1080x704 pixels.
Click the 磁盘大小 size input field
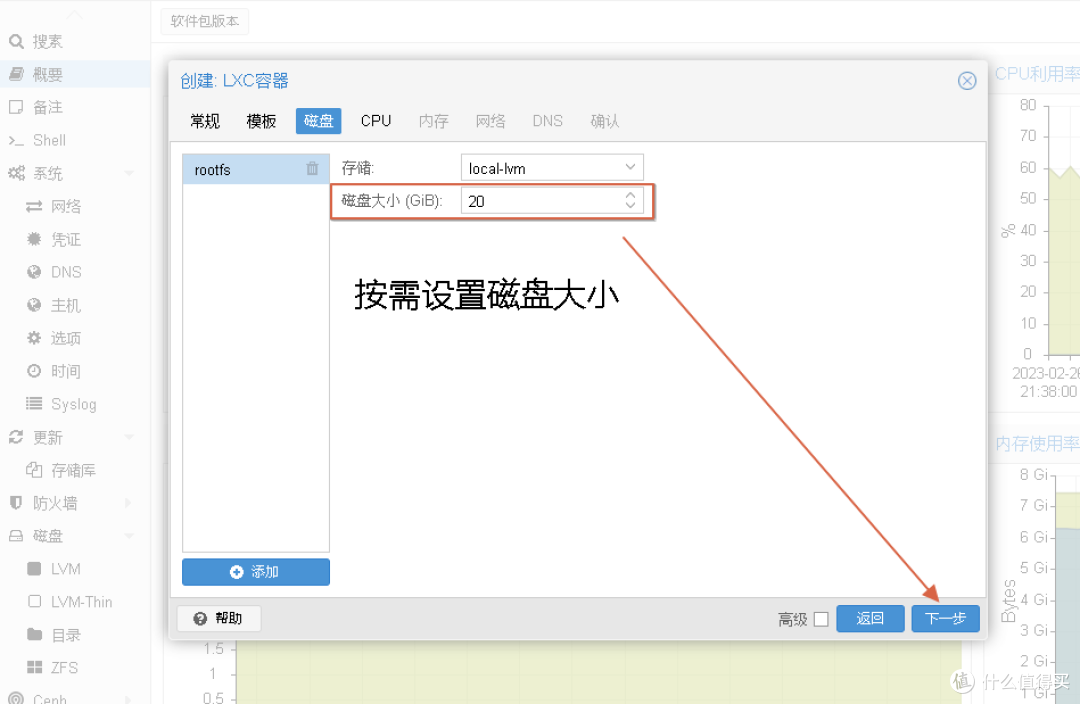point(540,200)
